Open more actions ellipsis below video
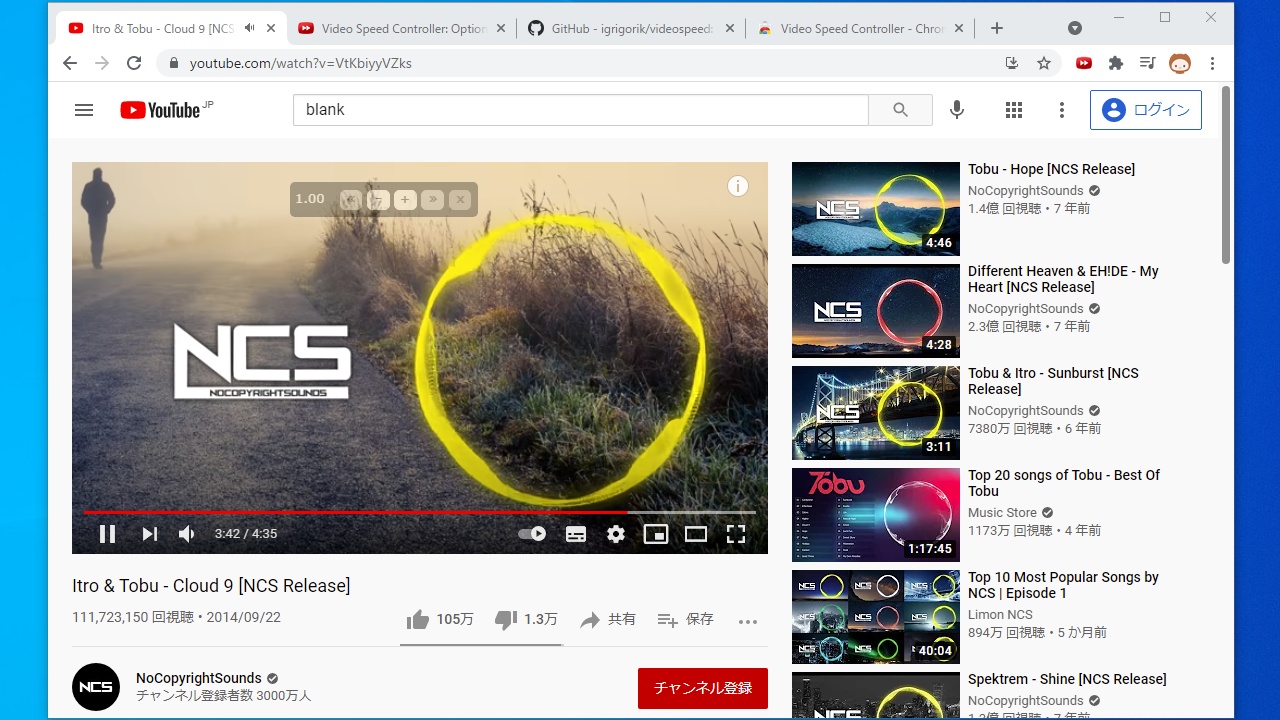Screen dimensions: 1280x720 pyautogui.click(x=748, y=621)
